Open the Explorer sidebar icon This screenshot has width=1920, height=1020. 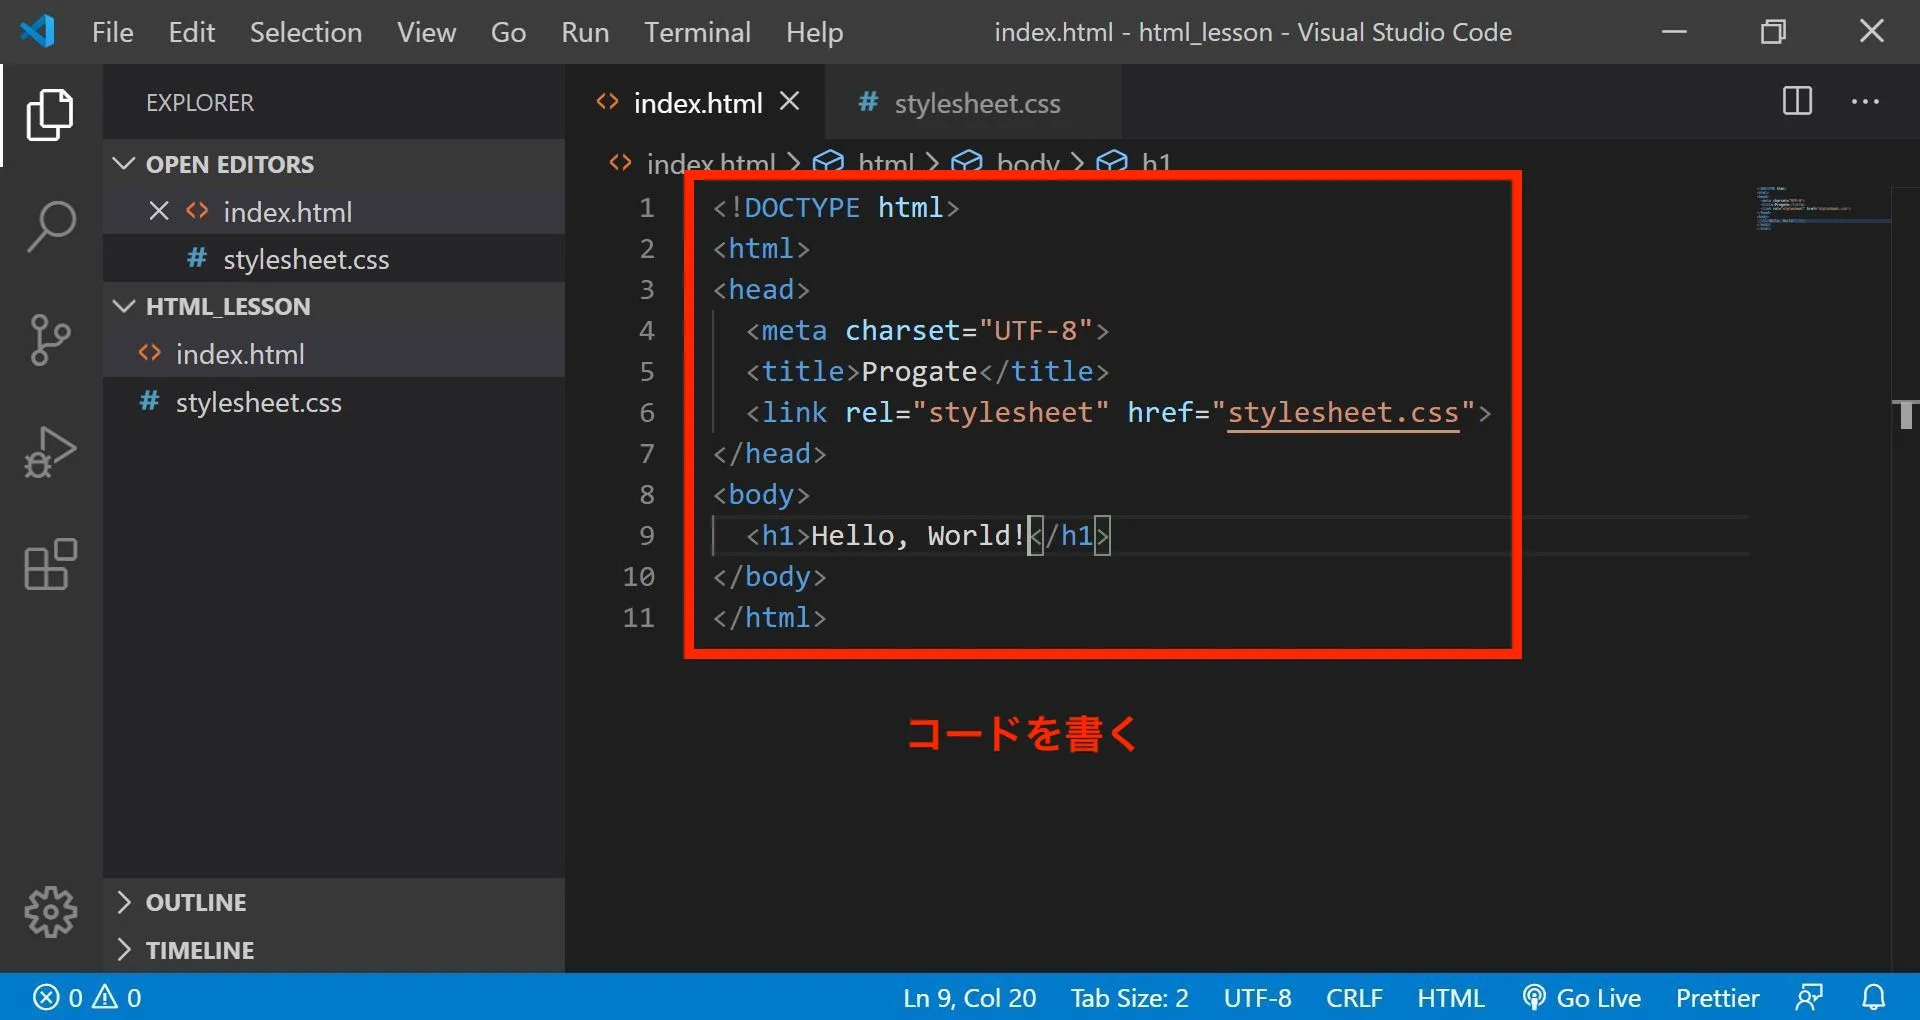(x=50, y=115)
